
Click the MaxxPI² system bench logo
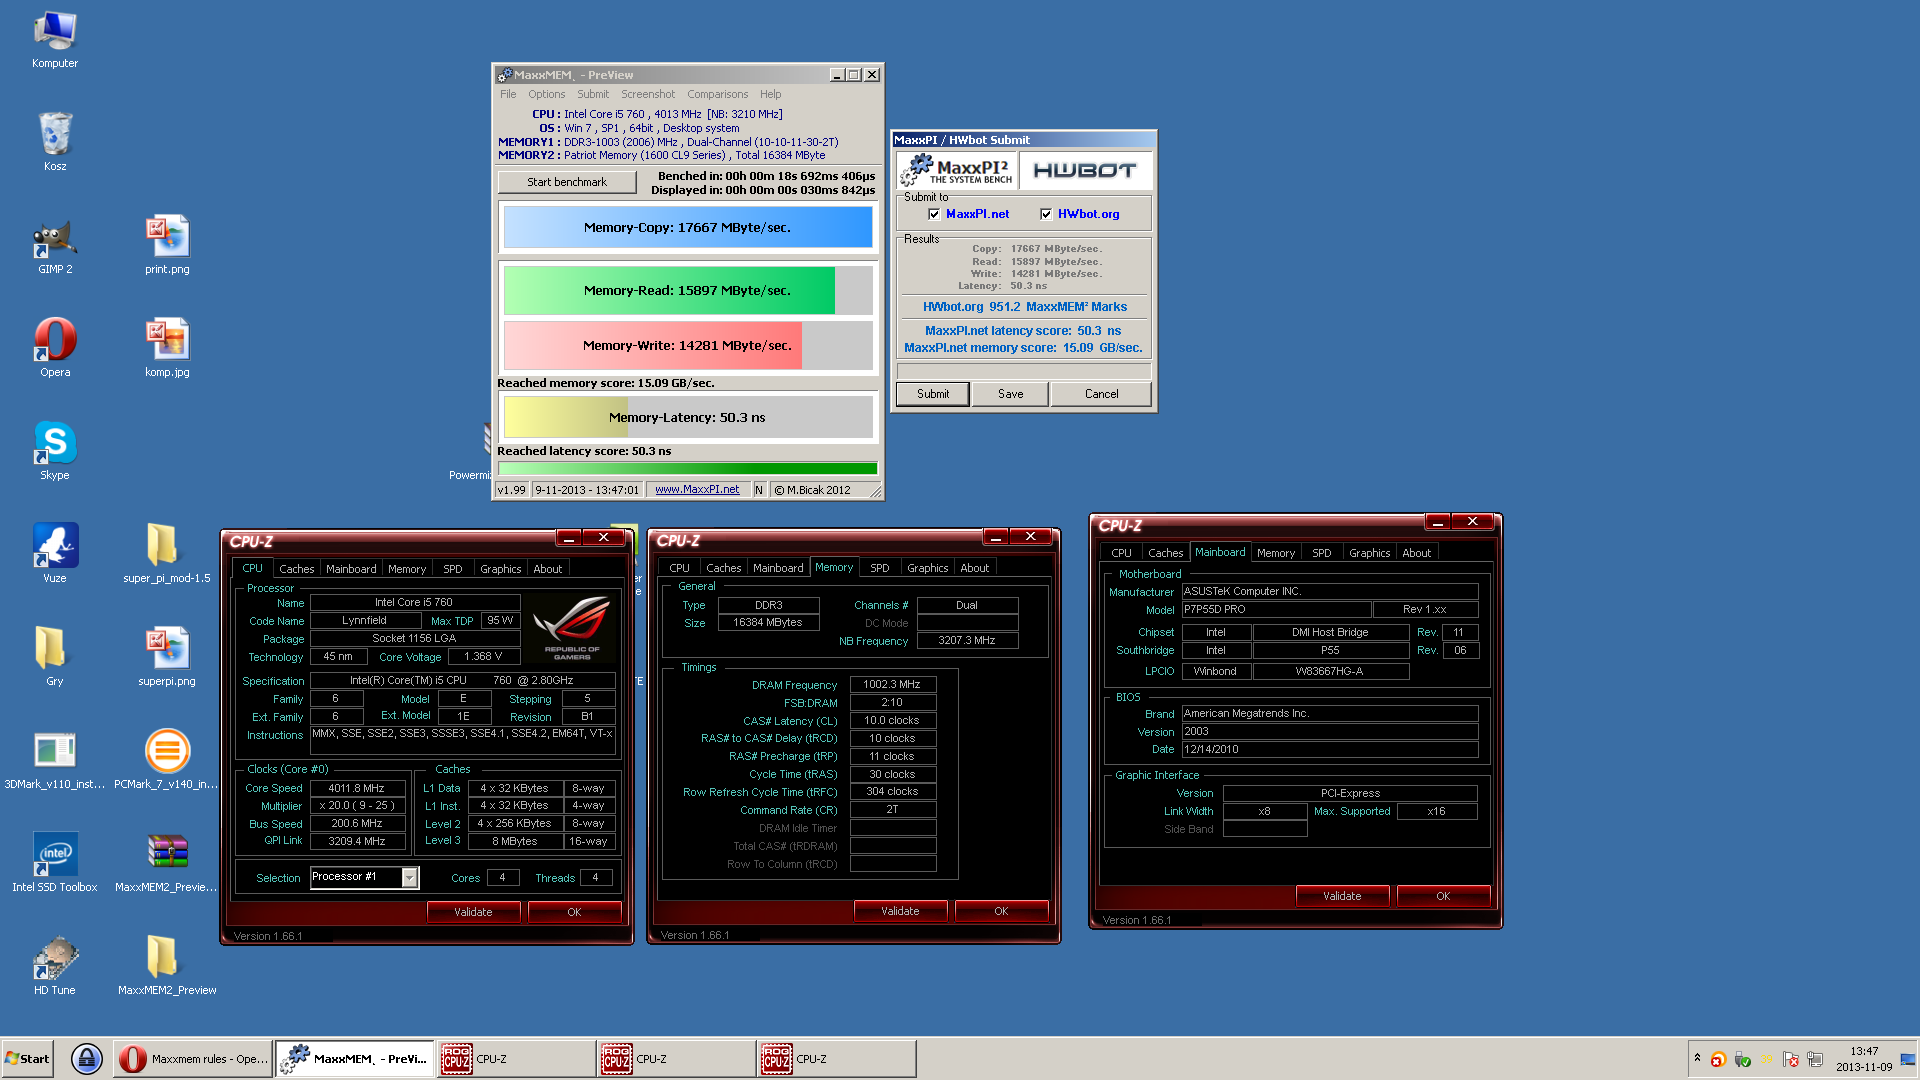pyautogui.click(x=957, y=170)
